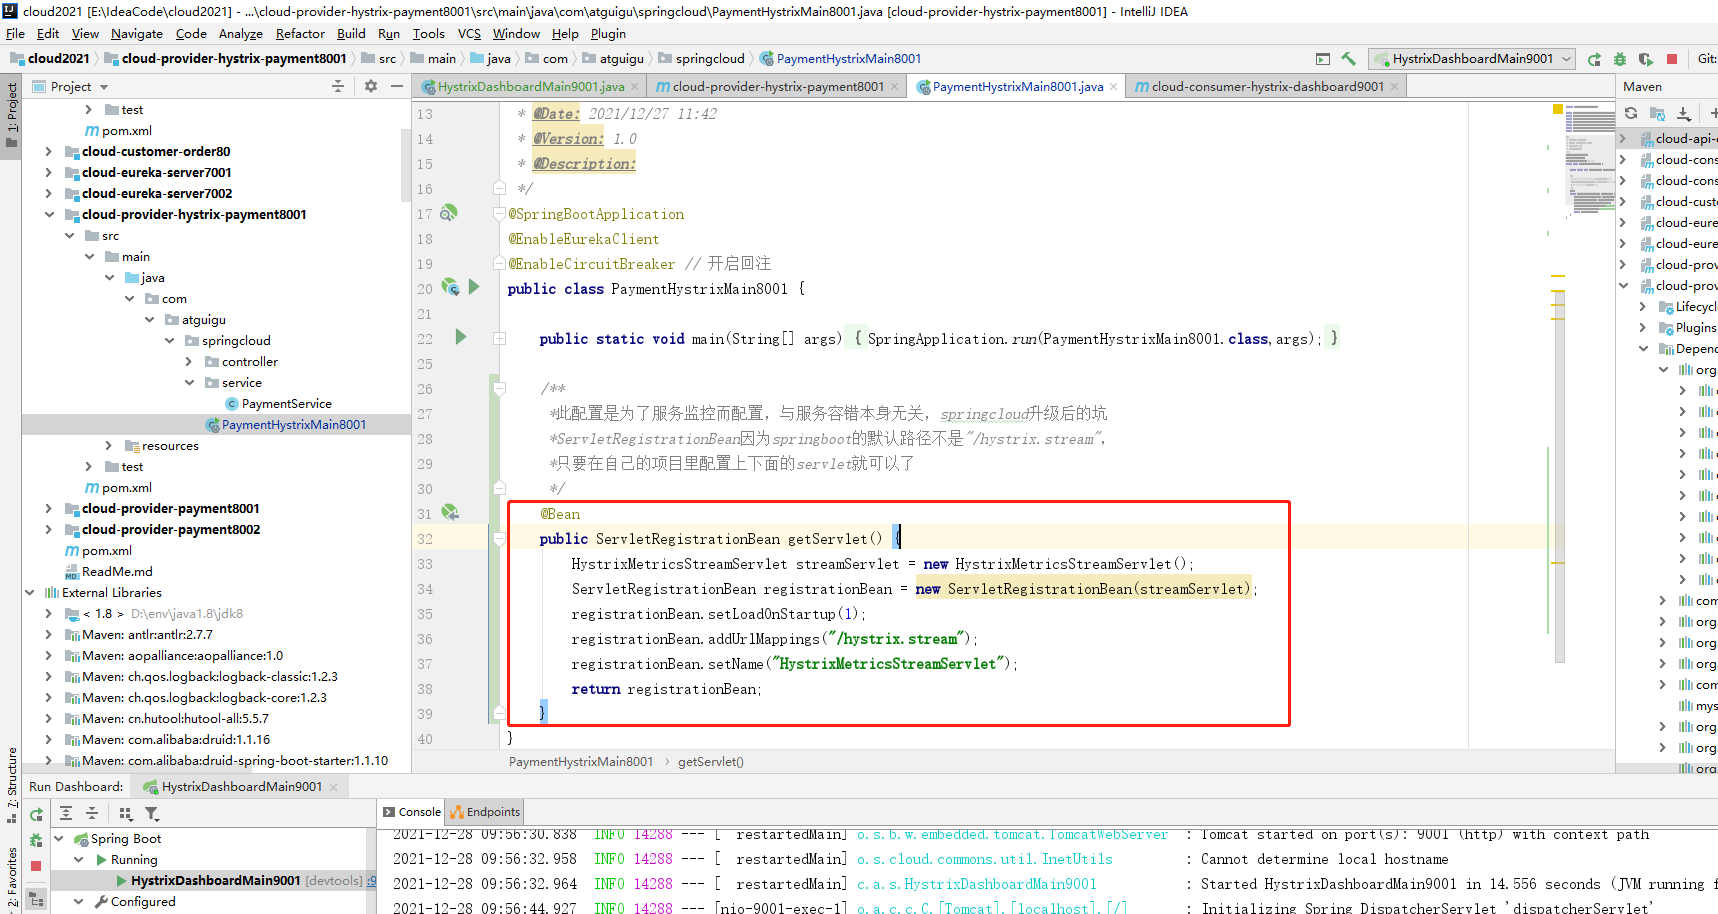Collapse External Libraries node

(29, 592)
